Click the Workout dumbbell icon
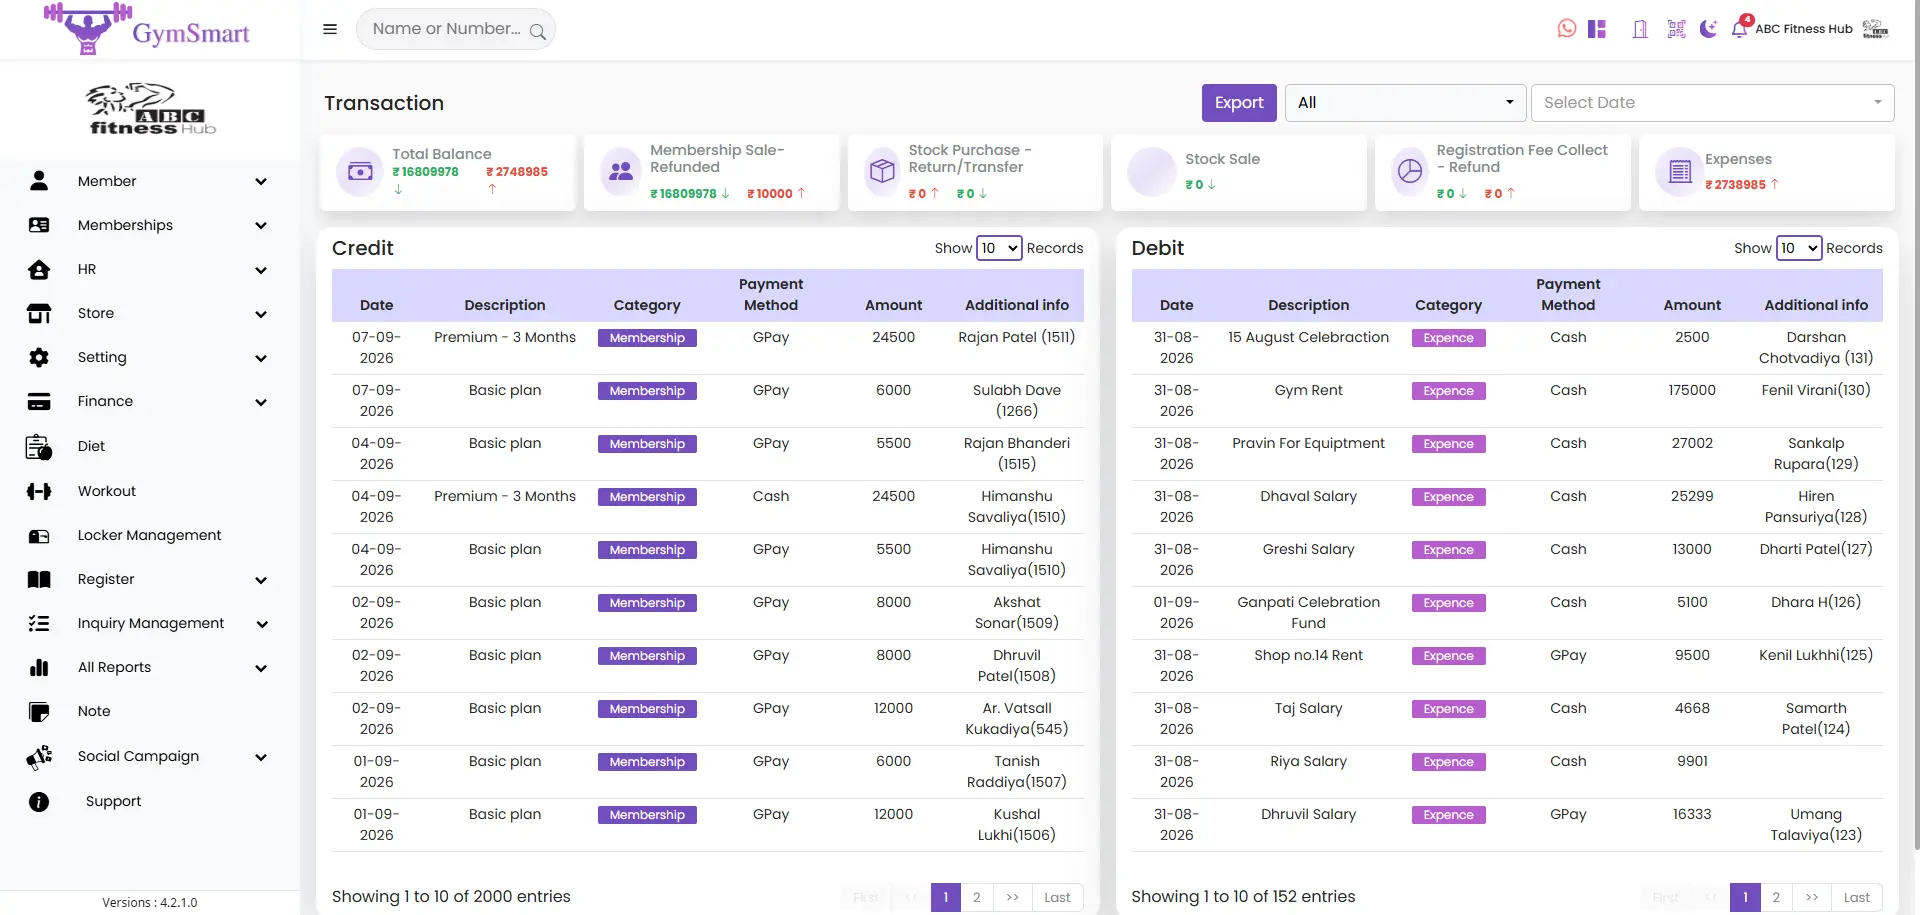The image size is (1920, 915). (x=39, y=491)
